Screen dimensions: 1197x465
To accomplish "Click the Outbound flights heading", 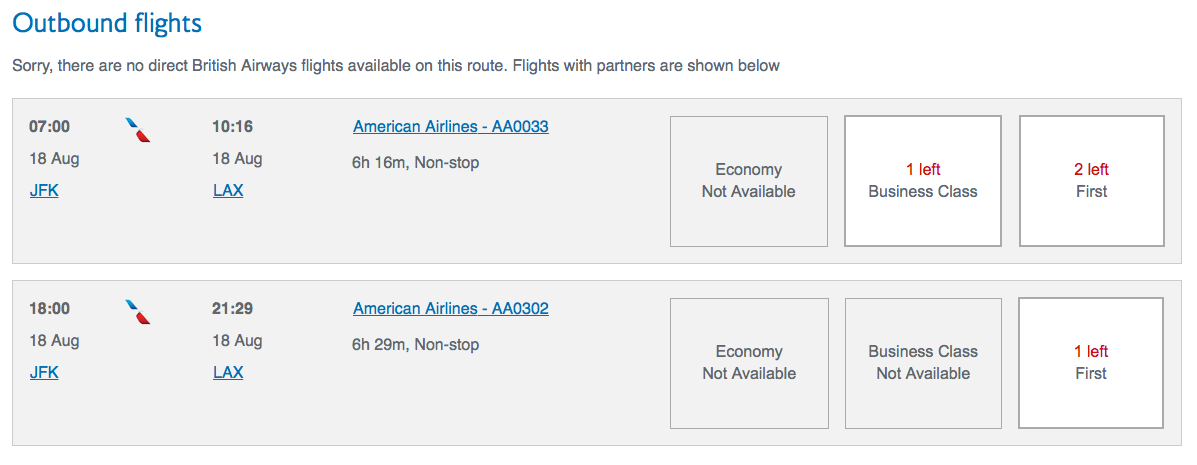I will point(107,22).
